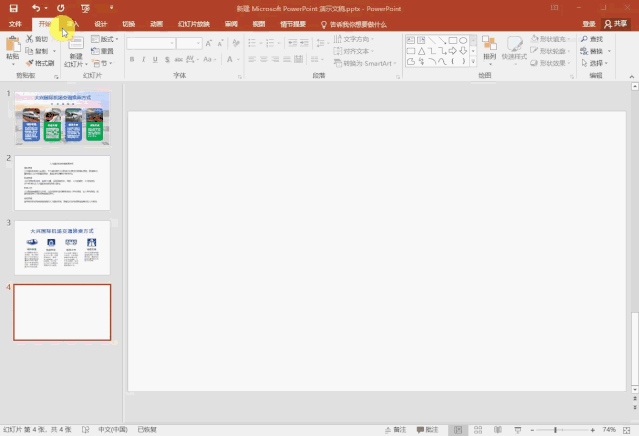Viewport: 639px width, 436px height.
Task: Click the Sign in (登录) button
Action: click(x=589, y=24)
